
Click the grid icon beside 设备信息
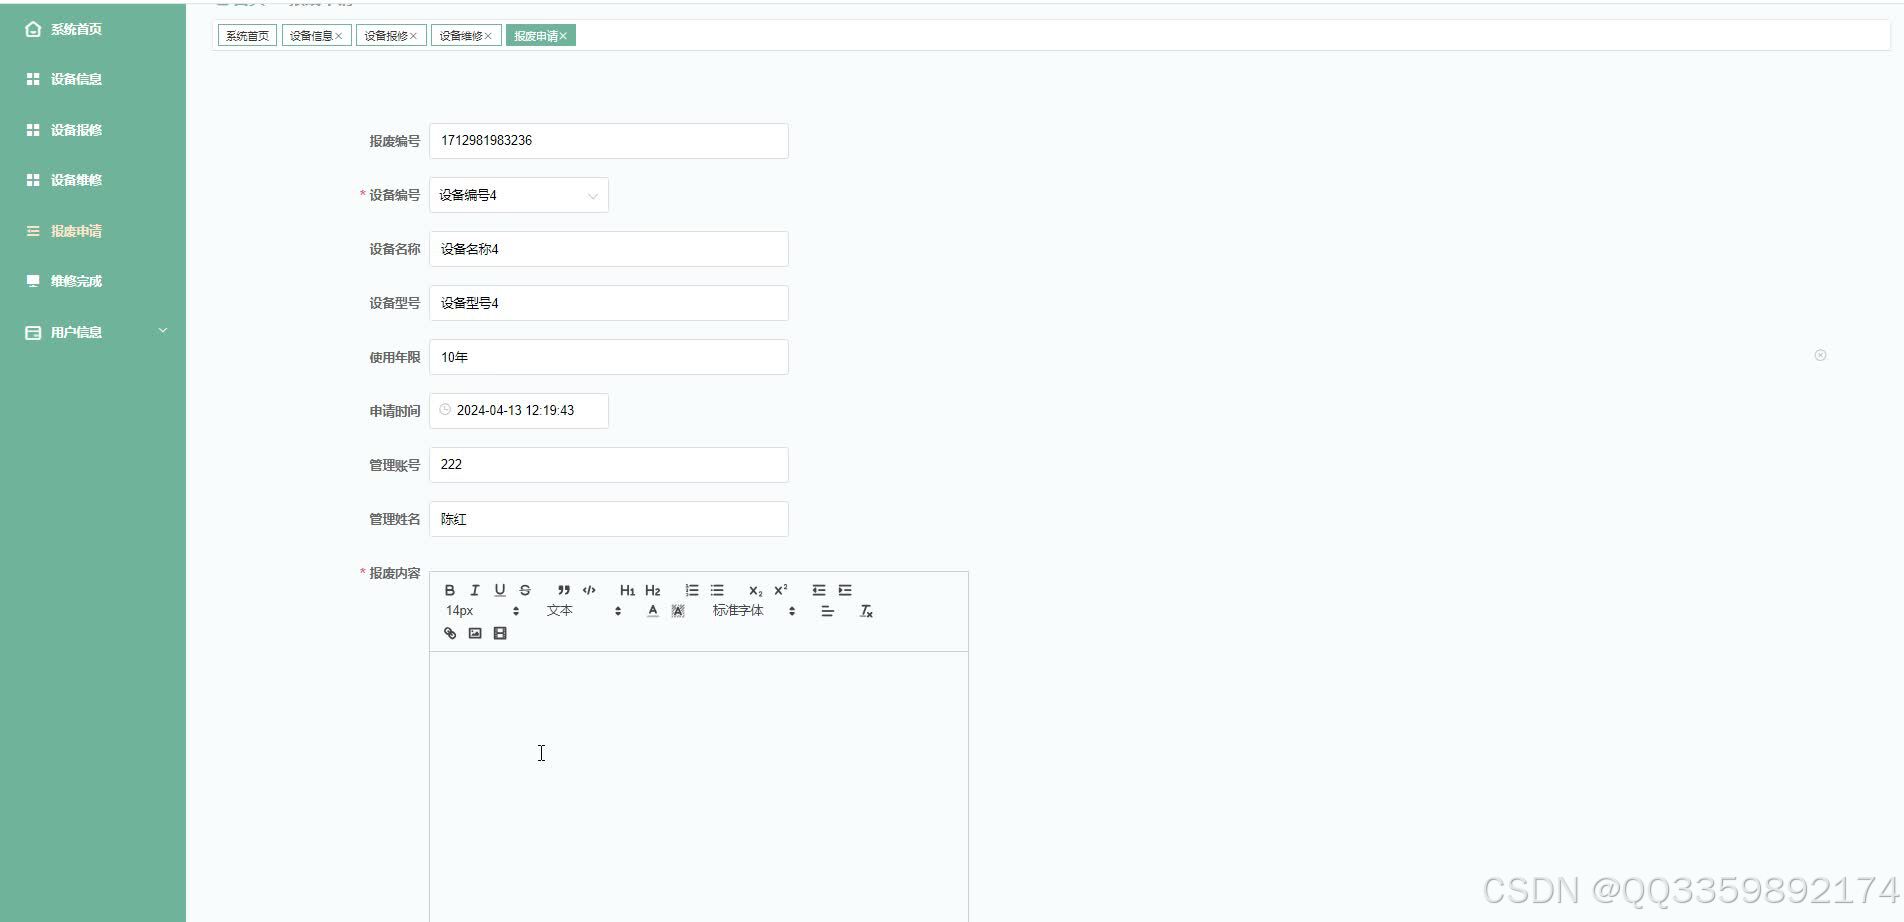tap(33, 79)
